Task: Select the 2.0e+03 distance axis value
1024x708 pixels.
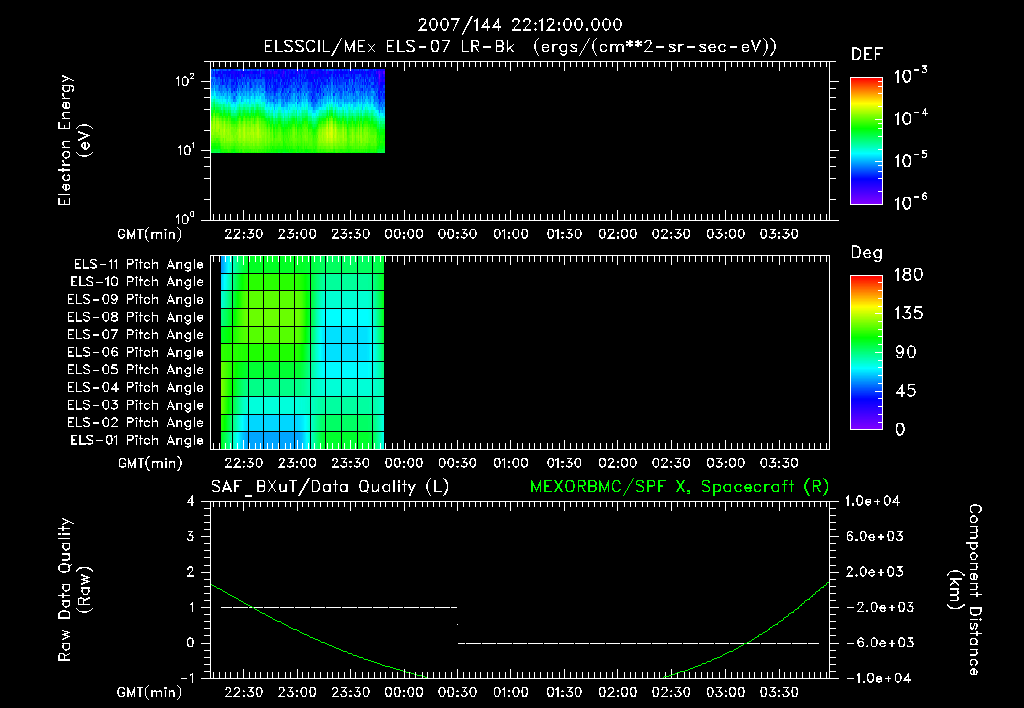Action: [x=874, y=571]
